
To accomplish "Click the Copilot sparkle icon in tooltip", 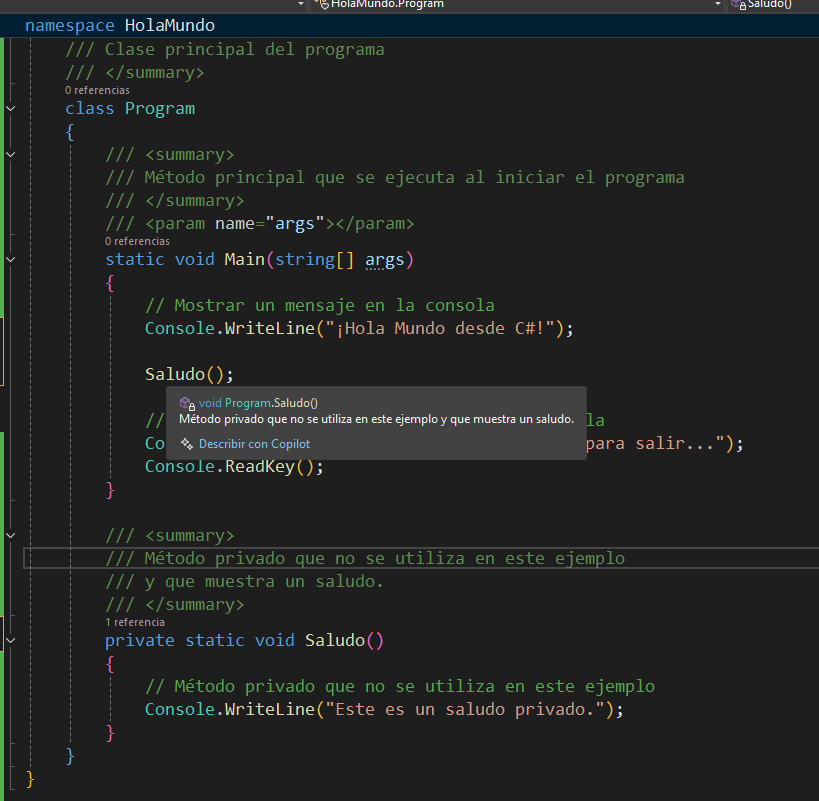I will click(x=186, y=444).
